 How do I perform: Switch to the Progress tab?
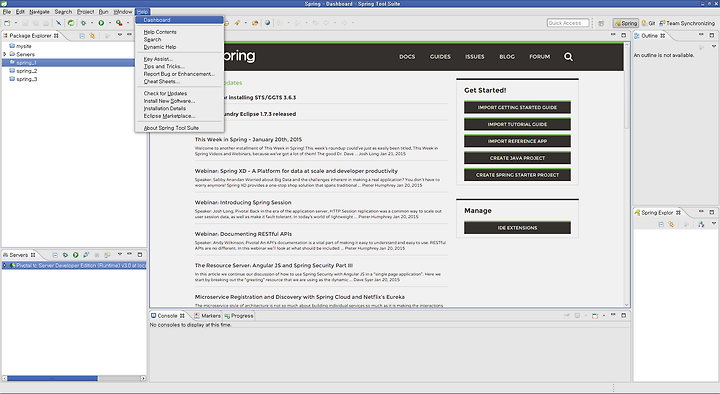[x=239, y=316]
